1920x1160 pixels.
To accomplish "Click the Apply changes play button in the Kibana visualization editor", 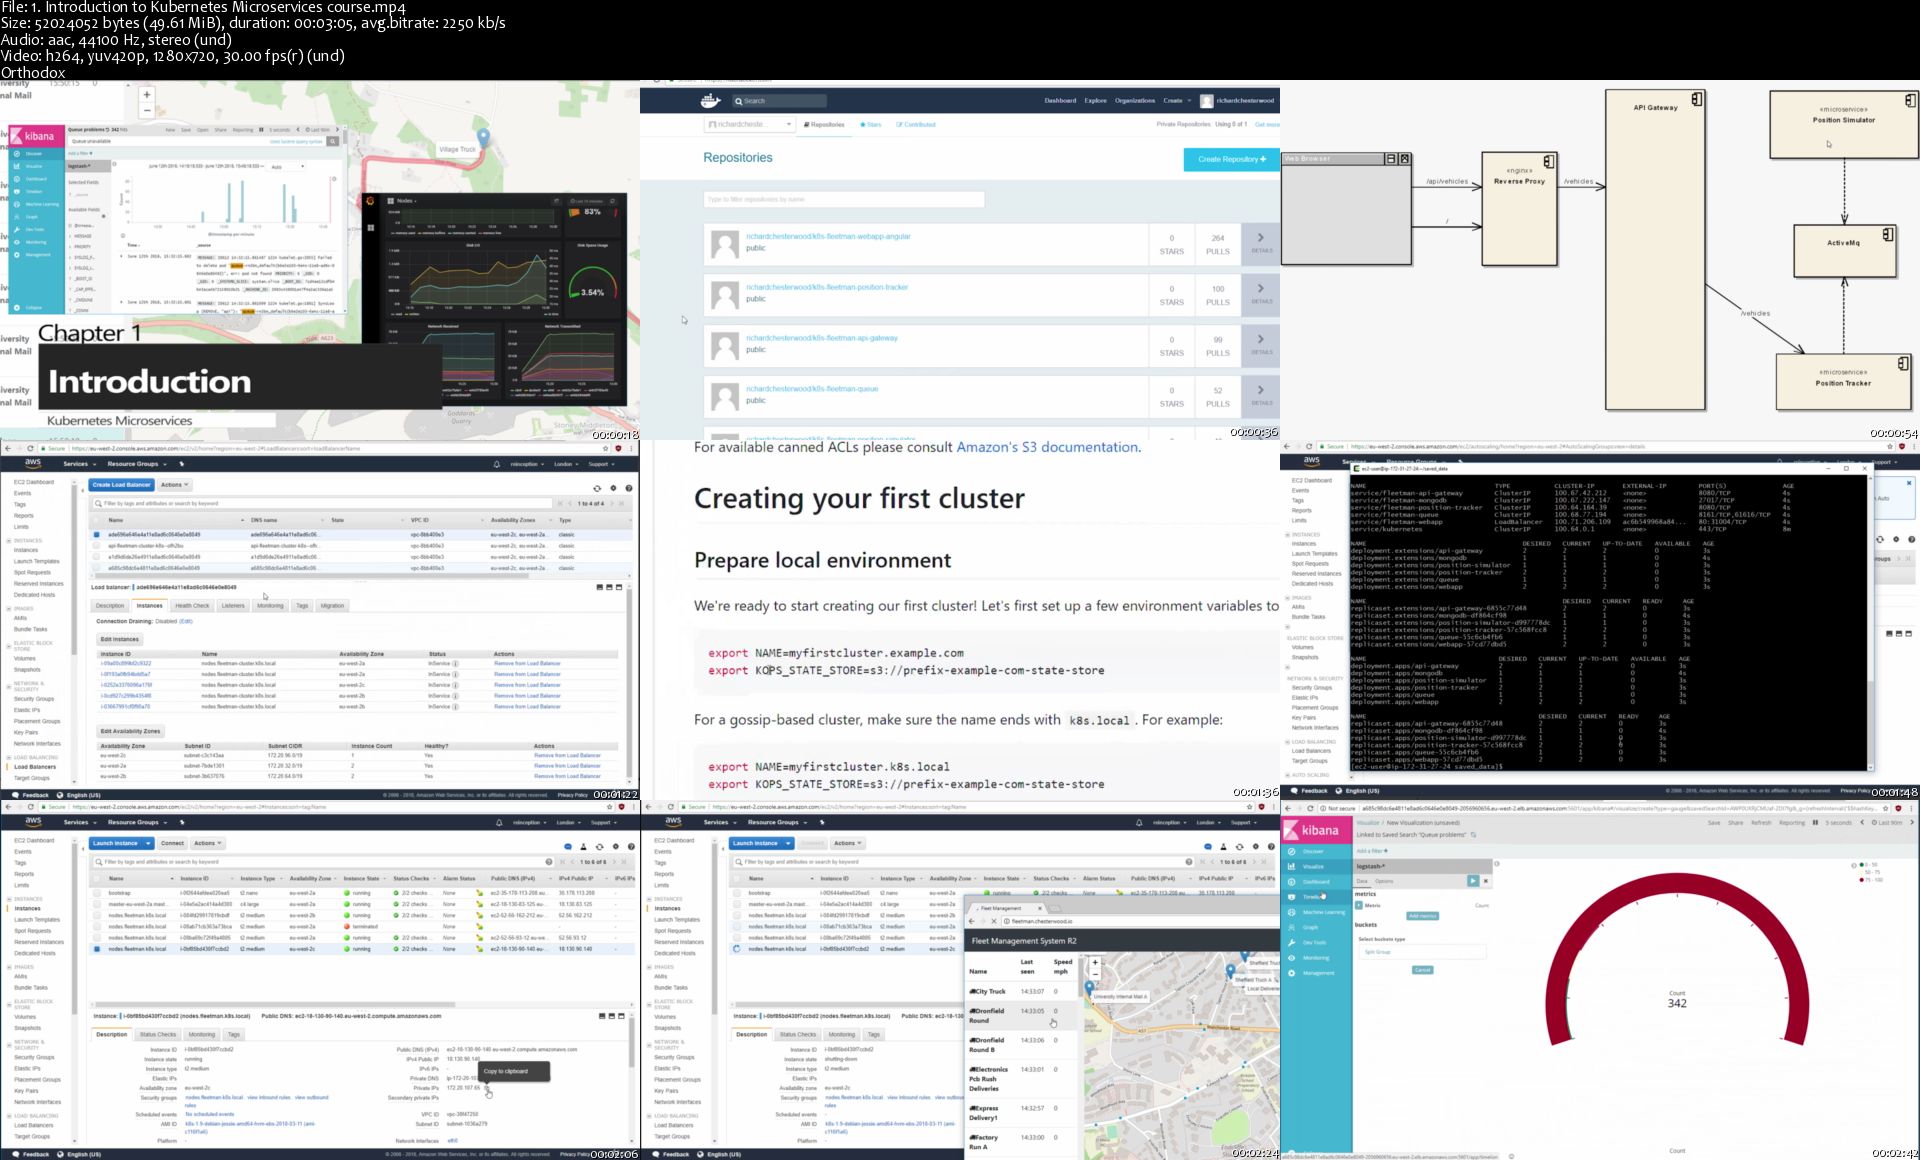I will coord(1472,881).
